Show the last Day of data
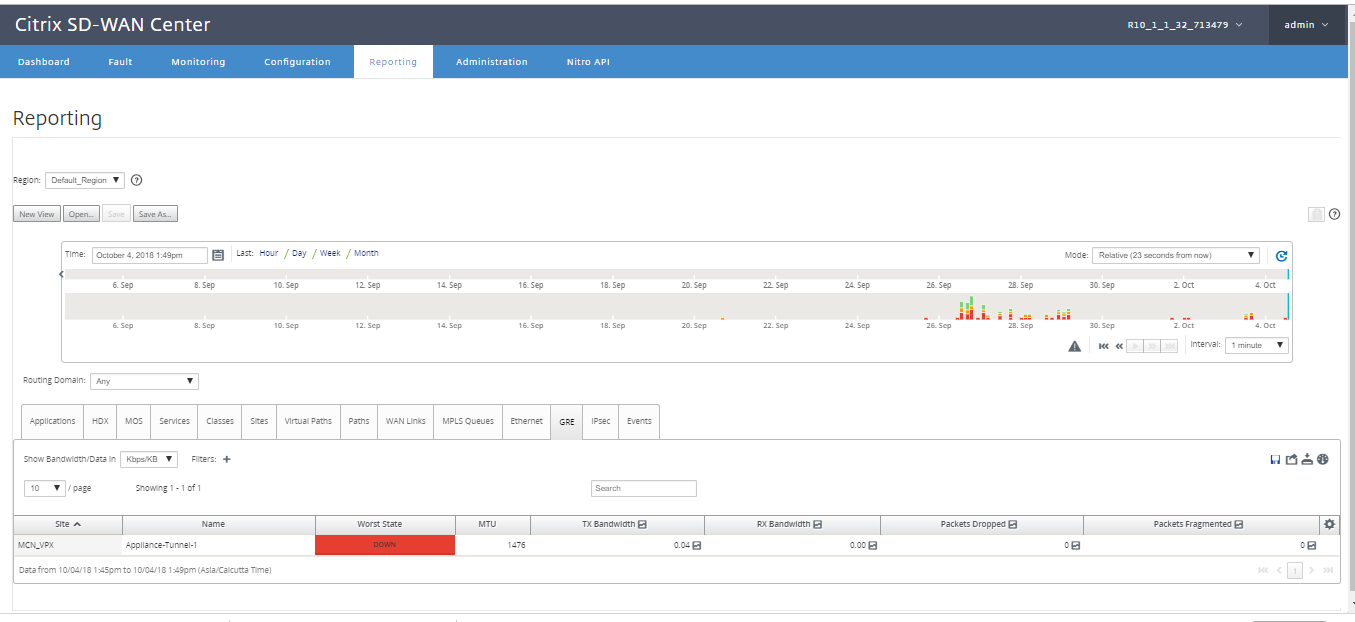Screen dimensions: 1355x622 coord(299,253)
